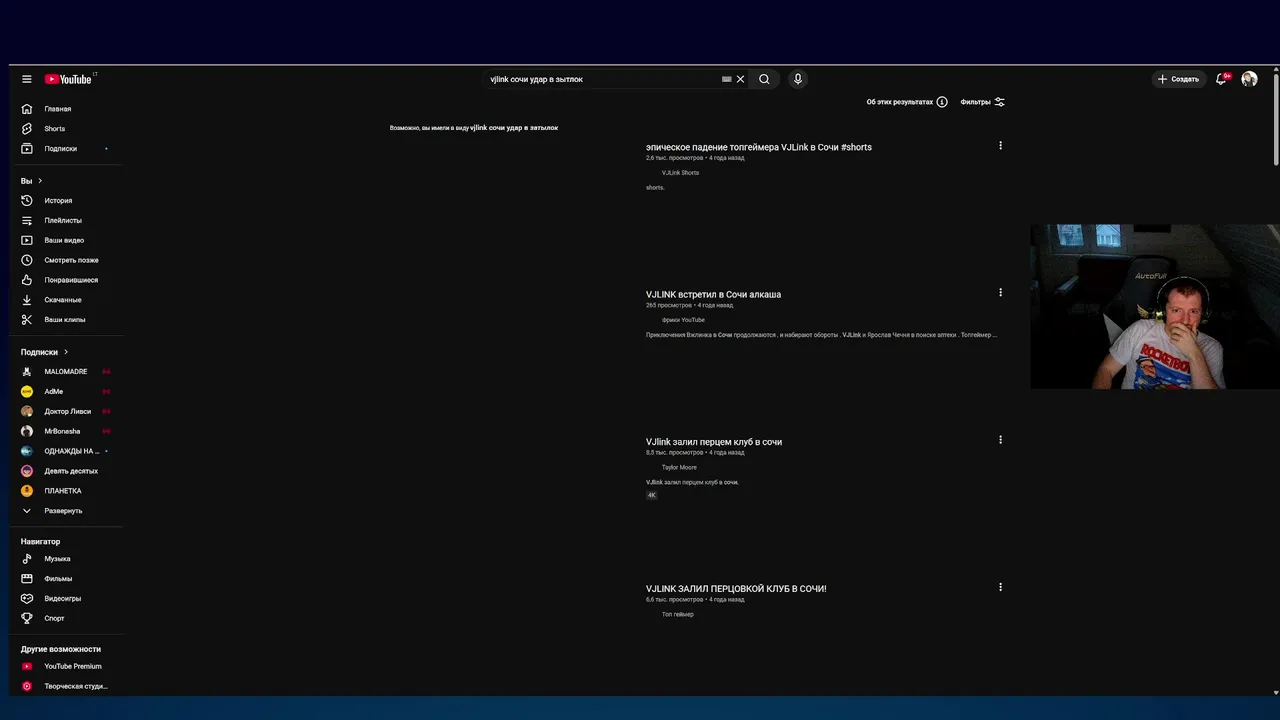
Task: Open video VJLINK ЗАЛИЛ ПЕРЦОВКОЙ КЛУБ В СОЧИ!
Action: click(x=736, y=588)
